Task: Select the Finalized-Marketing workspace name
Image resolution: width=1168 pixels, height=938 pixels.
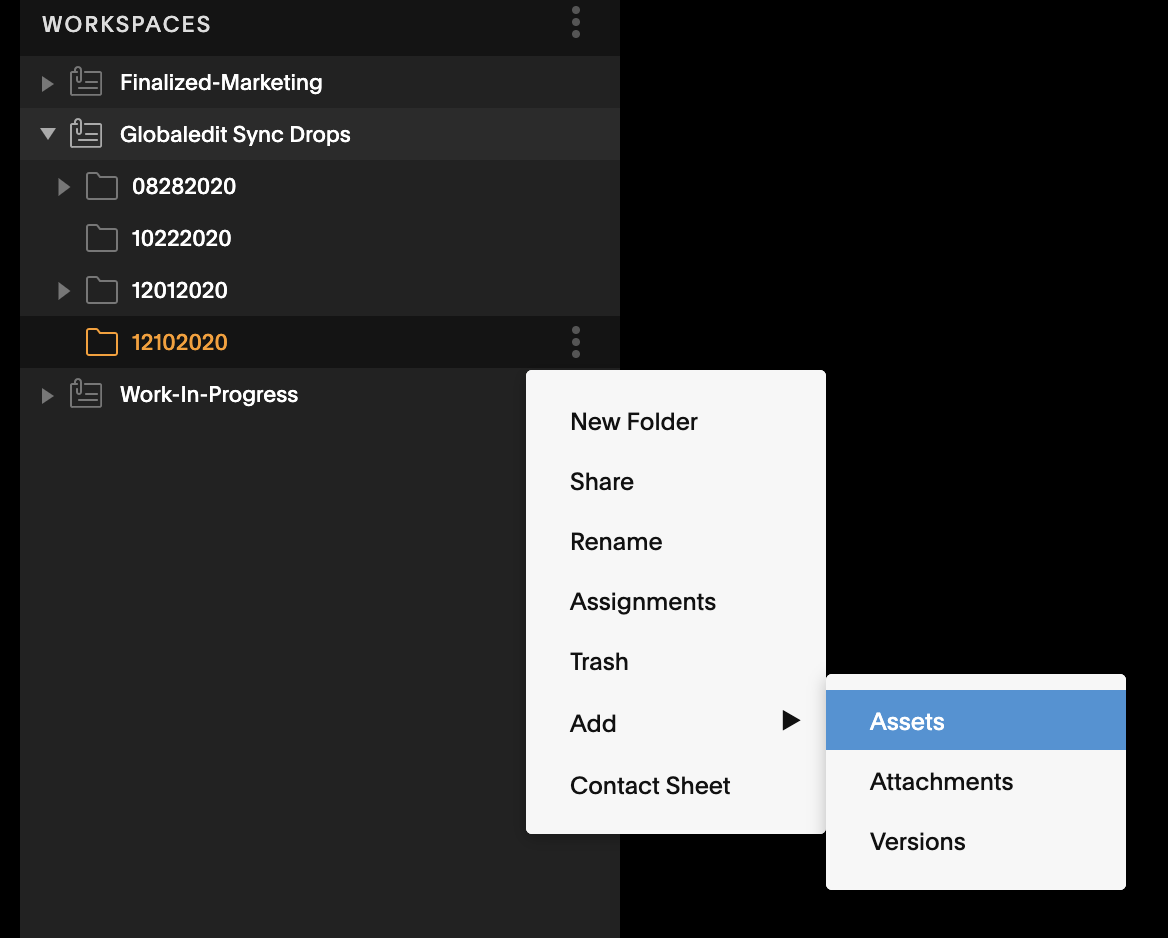Action: 221,82
